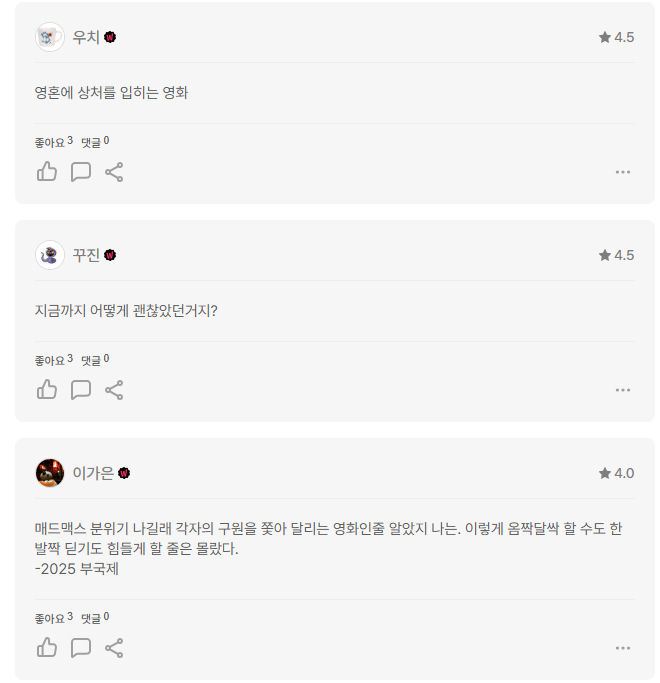This screenshot has height=683, width=660.
Task: Open review text '영혼에 상처를 입히는 영화'
Action: [111, 93]
